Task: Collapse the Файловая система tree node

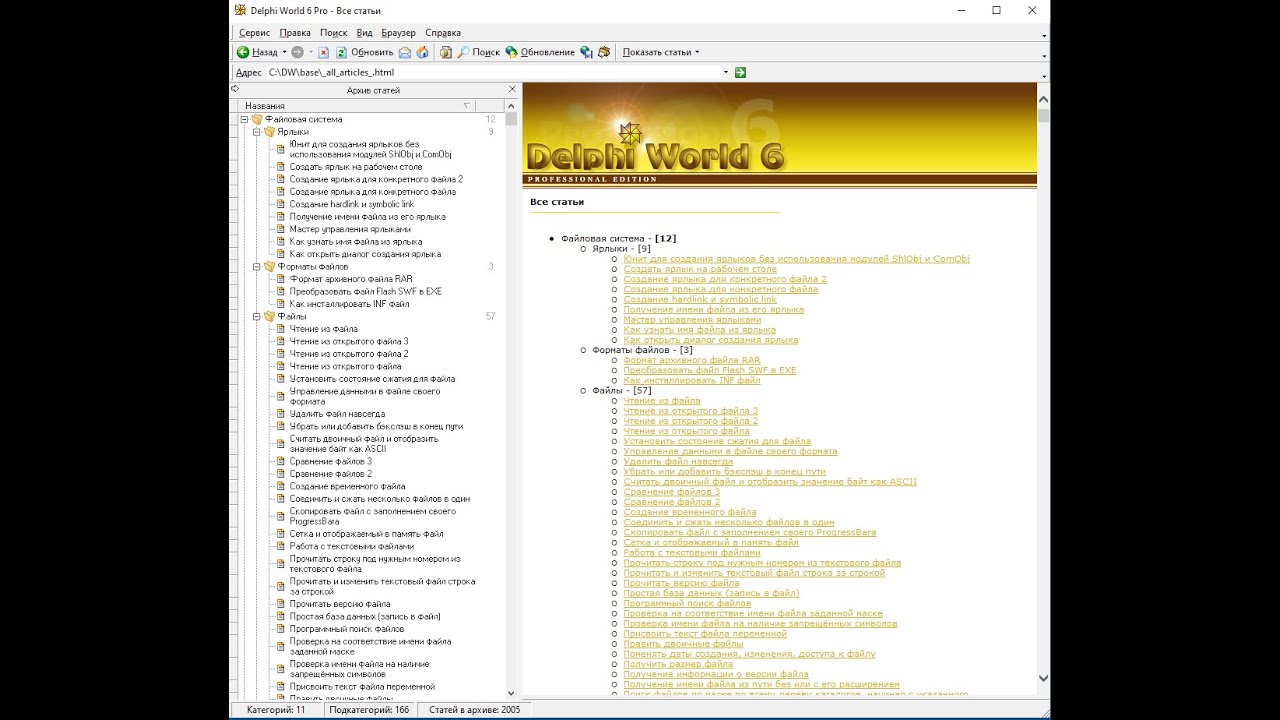Action: [x=244, y=119]
